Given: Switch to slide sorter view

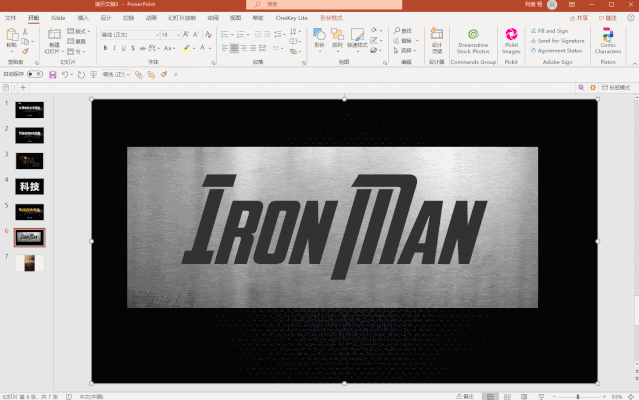Looking at the screenshot, I should (x=507, y=396).
